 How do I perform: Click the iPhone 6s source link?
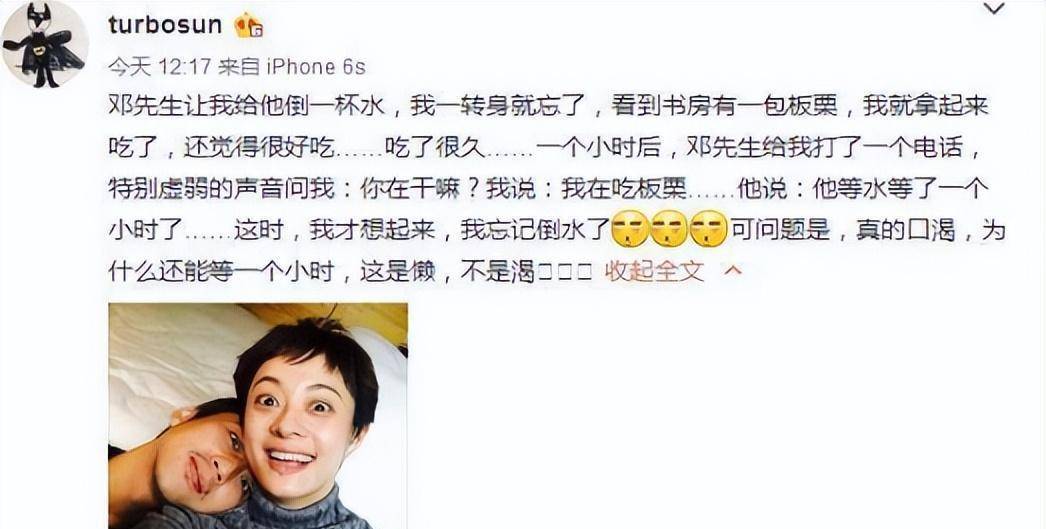[316, 66]
